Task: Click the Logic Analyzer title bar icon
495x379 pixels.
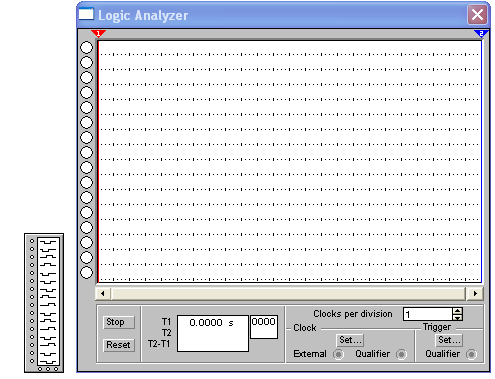Action: [x=86, y=14]
